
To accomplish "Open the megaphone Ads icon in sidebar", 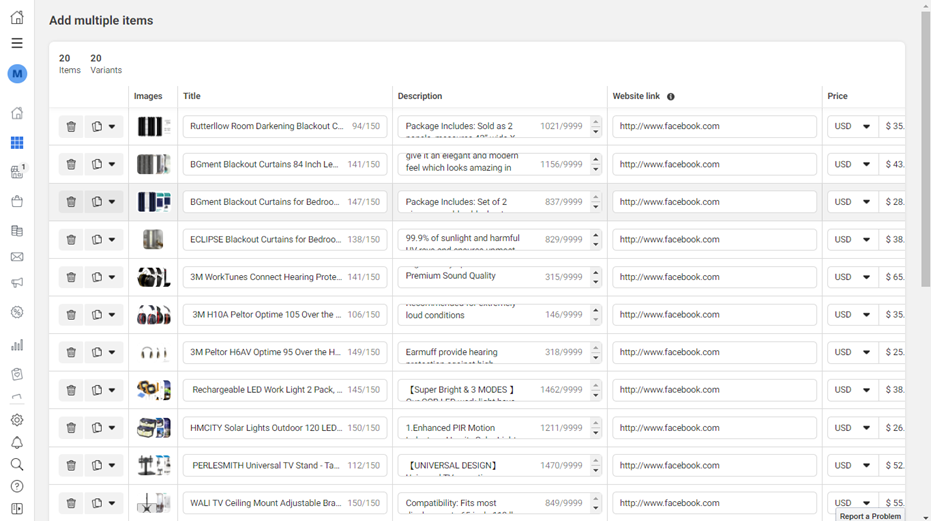I will (x=17, y=283).
